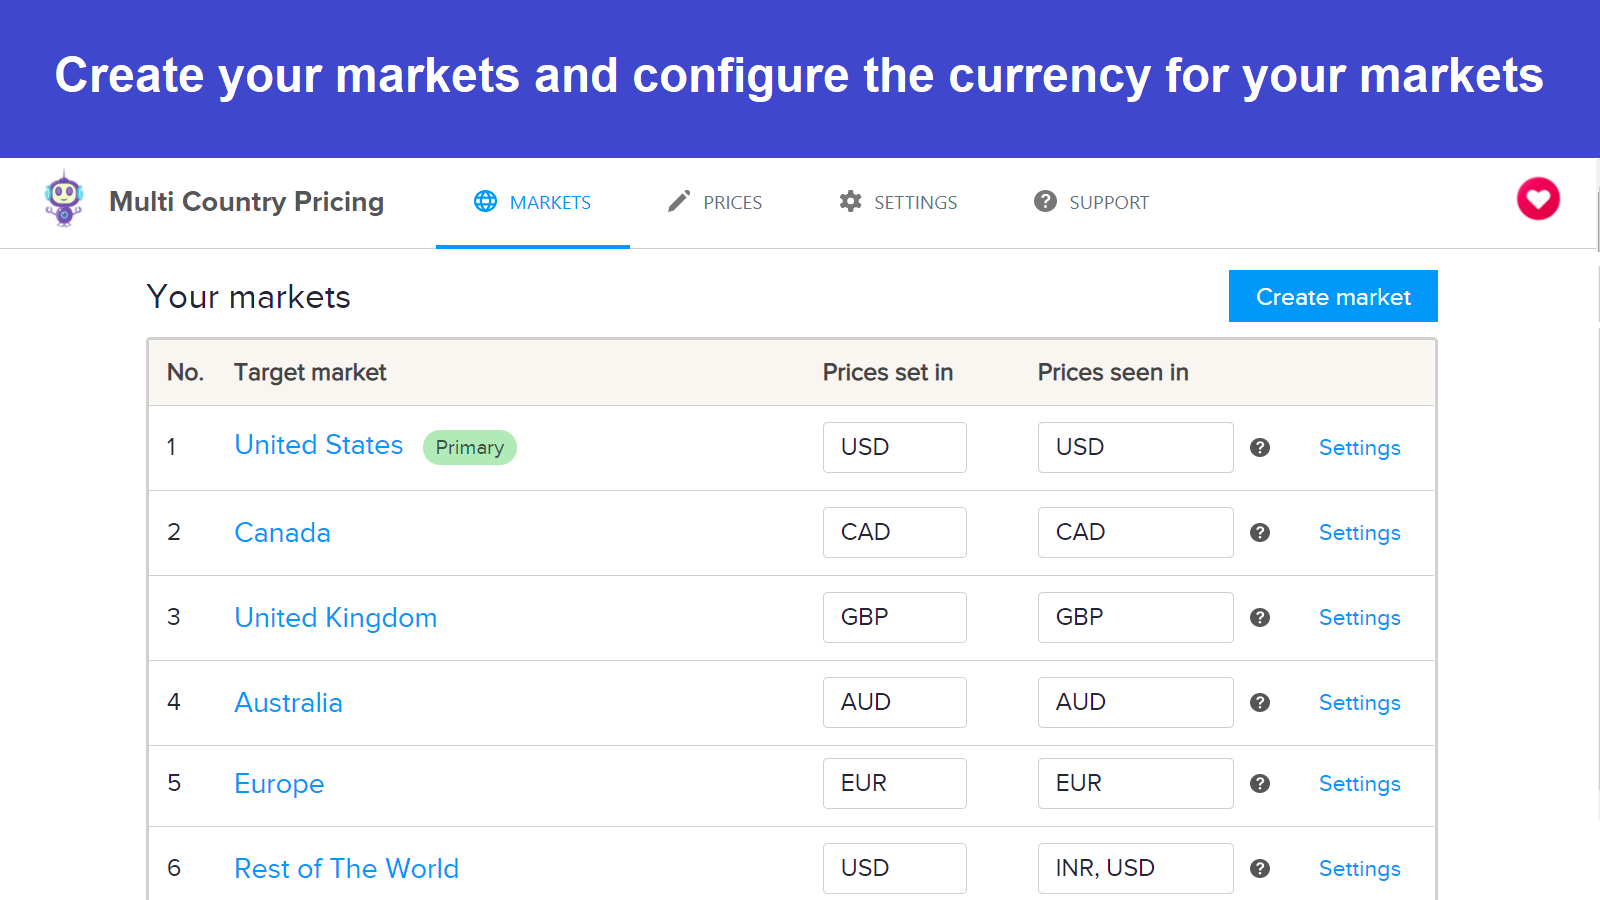Click the help icon in the United States row

pyautogui.click(x=1259, y=448)
